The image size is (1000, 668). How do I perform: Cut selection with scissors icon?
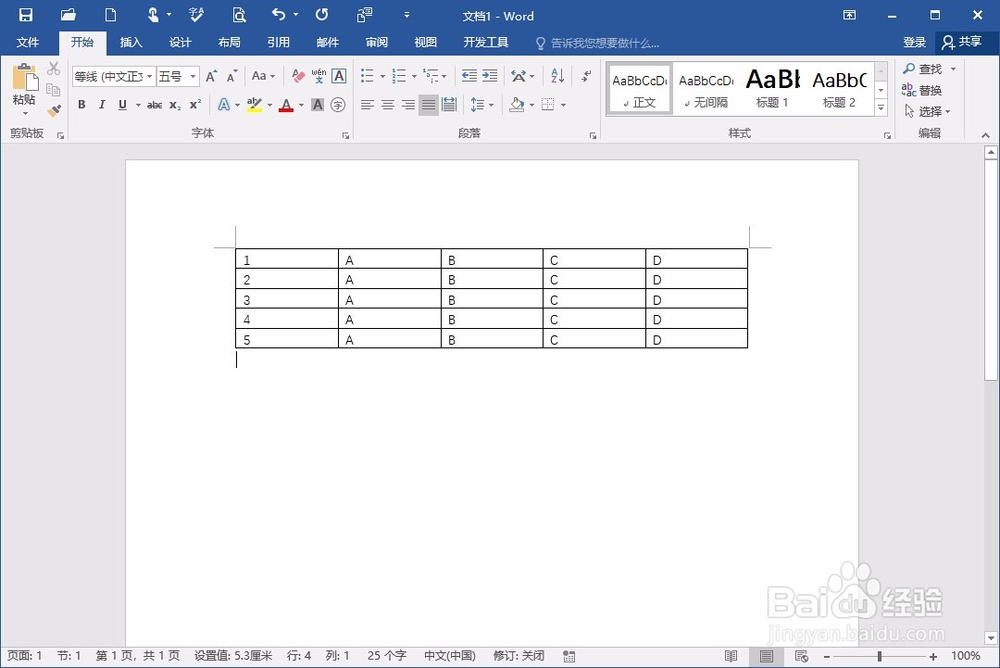point(54,68)
